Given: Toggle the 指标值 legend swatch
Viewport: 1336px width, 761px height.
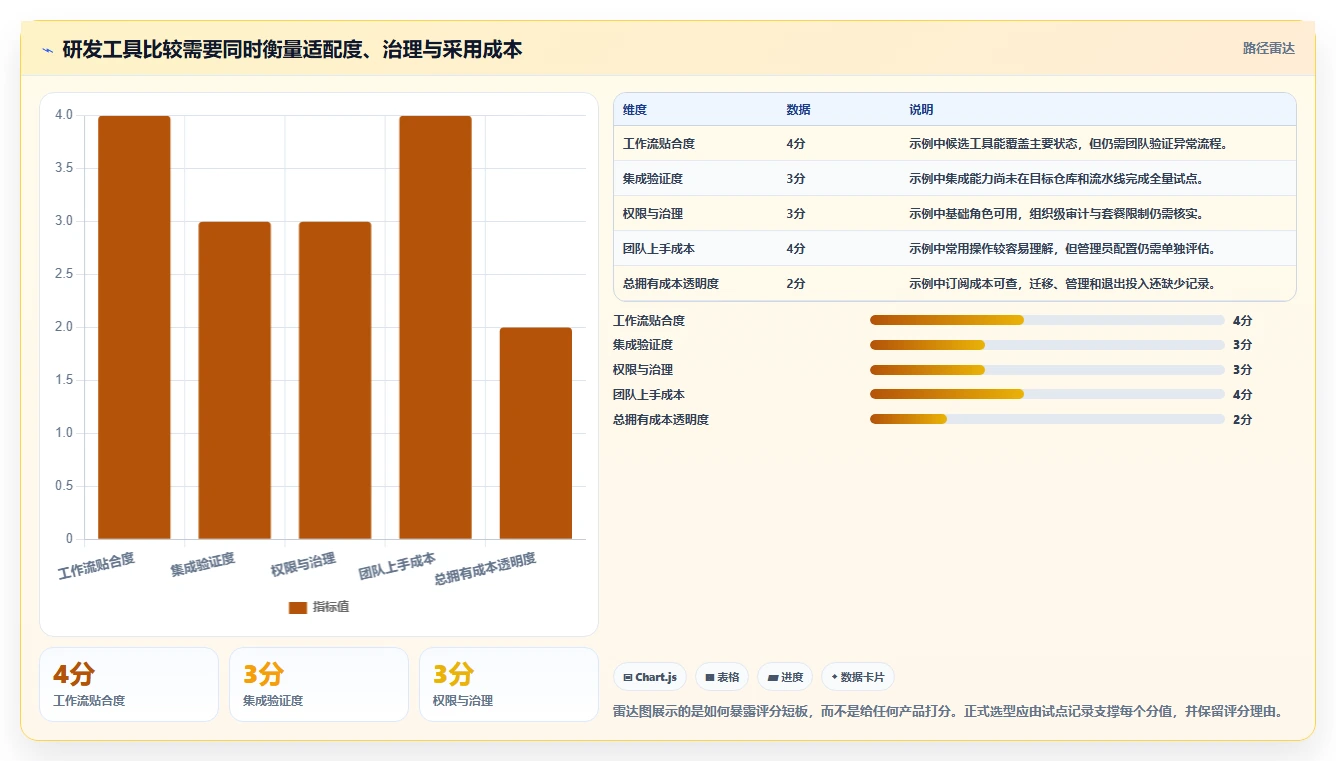Looking at the screenshot, I should click(x=297, y=607).
